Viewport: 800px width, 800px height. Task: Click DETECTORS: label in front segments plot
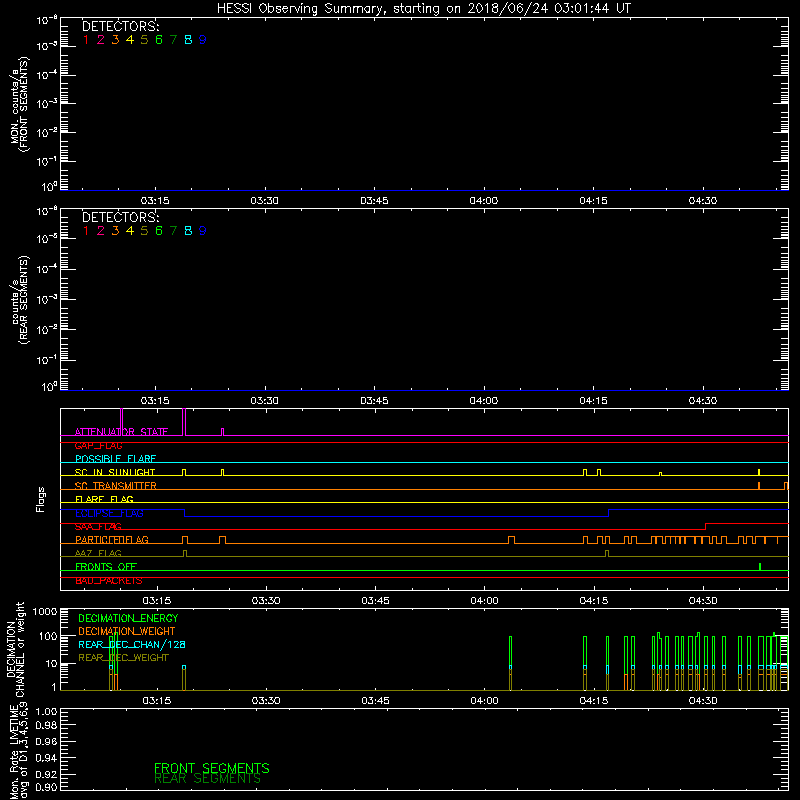coord(120,27)
